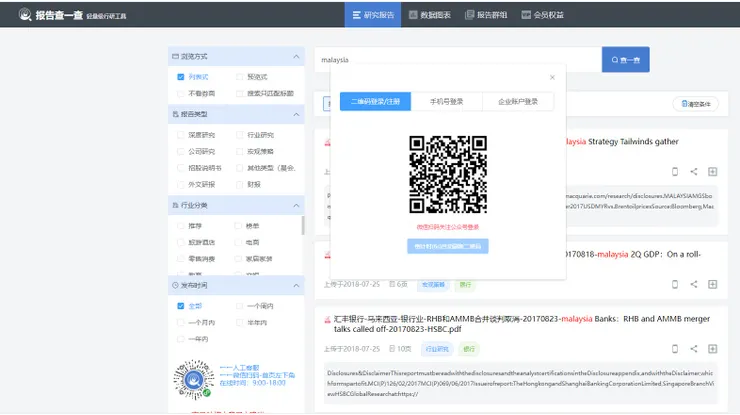Switch to the 企业账户登录 tab

(x=518, y=102)
